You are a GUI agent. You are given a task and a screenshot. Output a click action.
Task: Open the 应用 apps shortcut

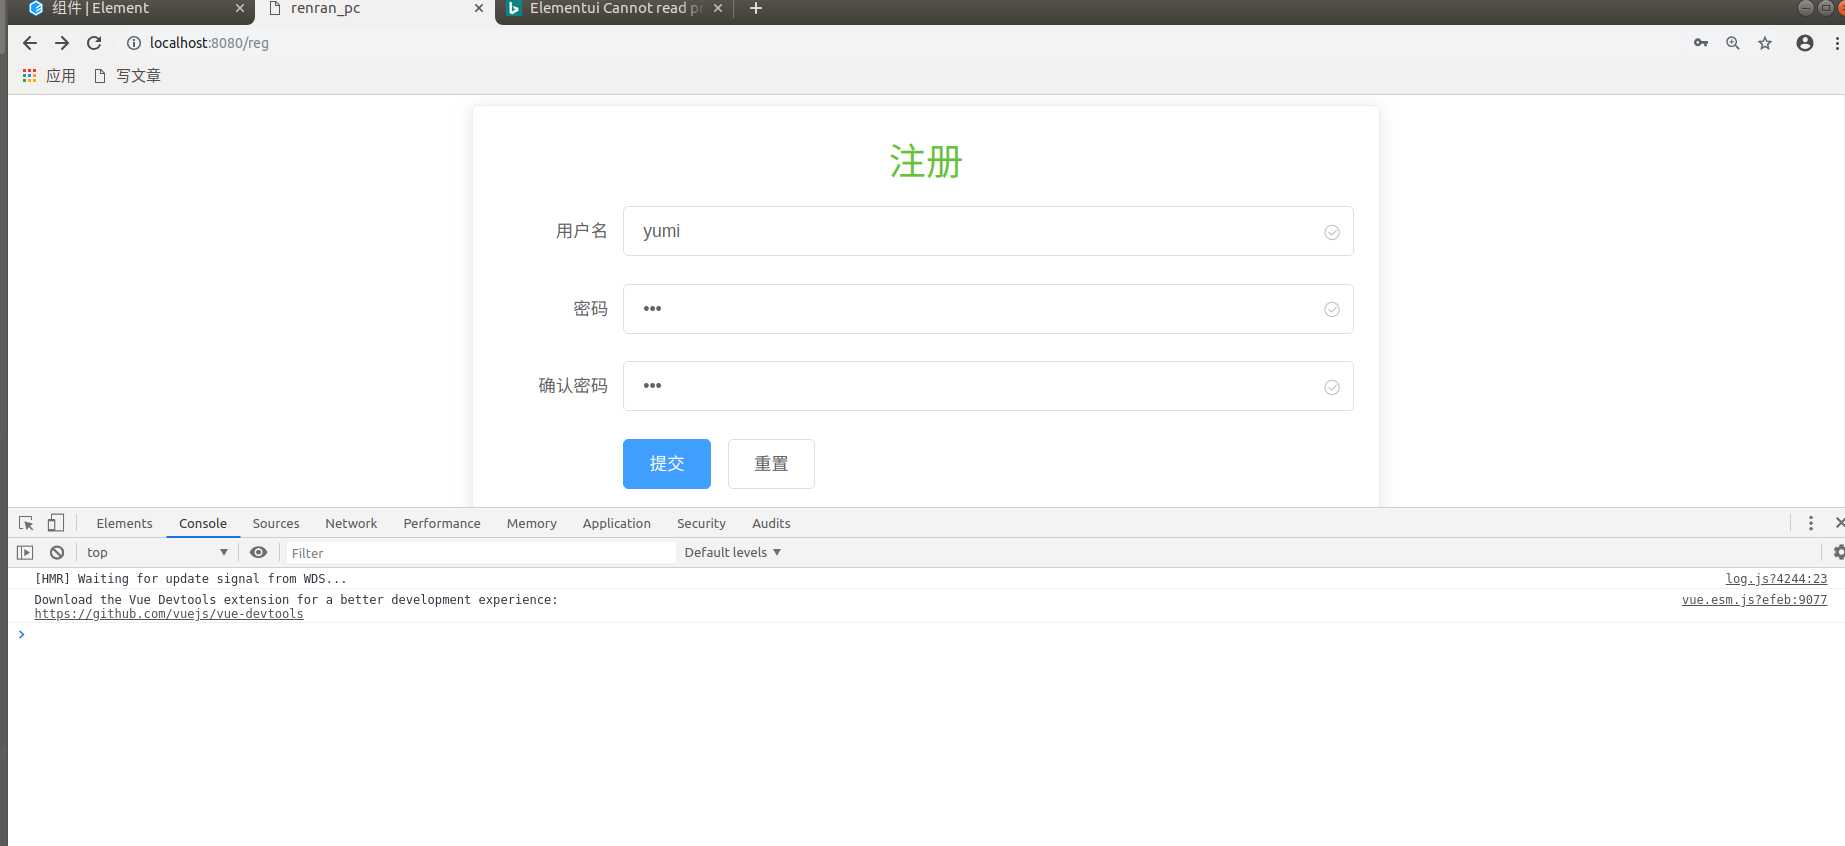(48, 76)
